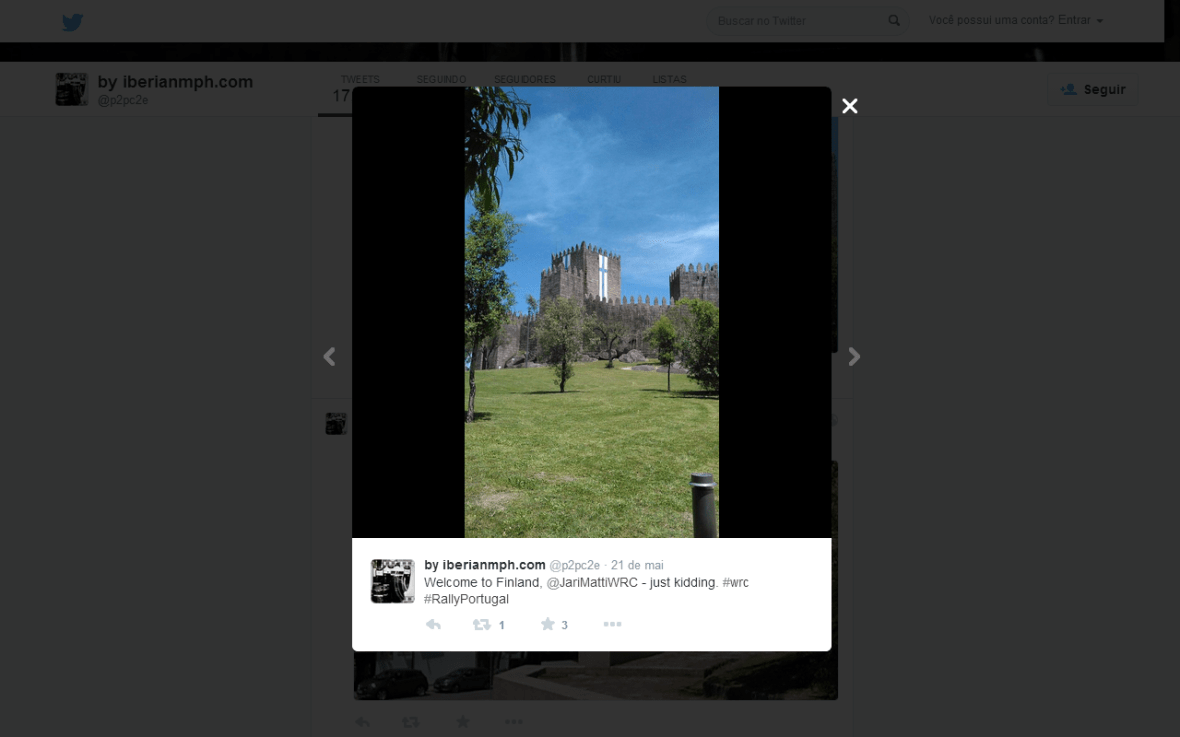Open profile avatar in page header

72,89
